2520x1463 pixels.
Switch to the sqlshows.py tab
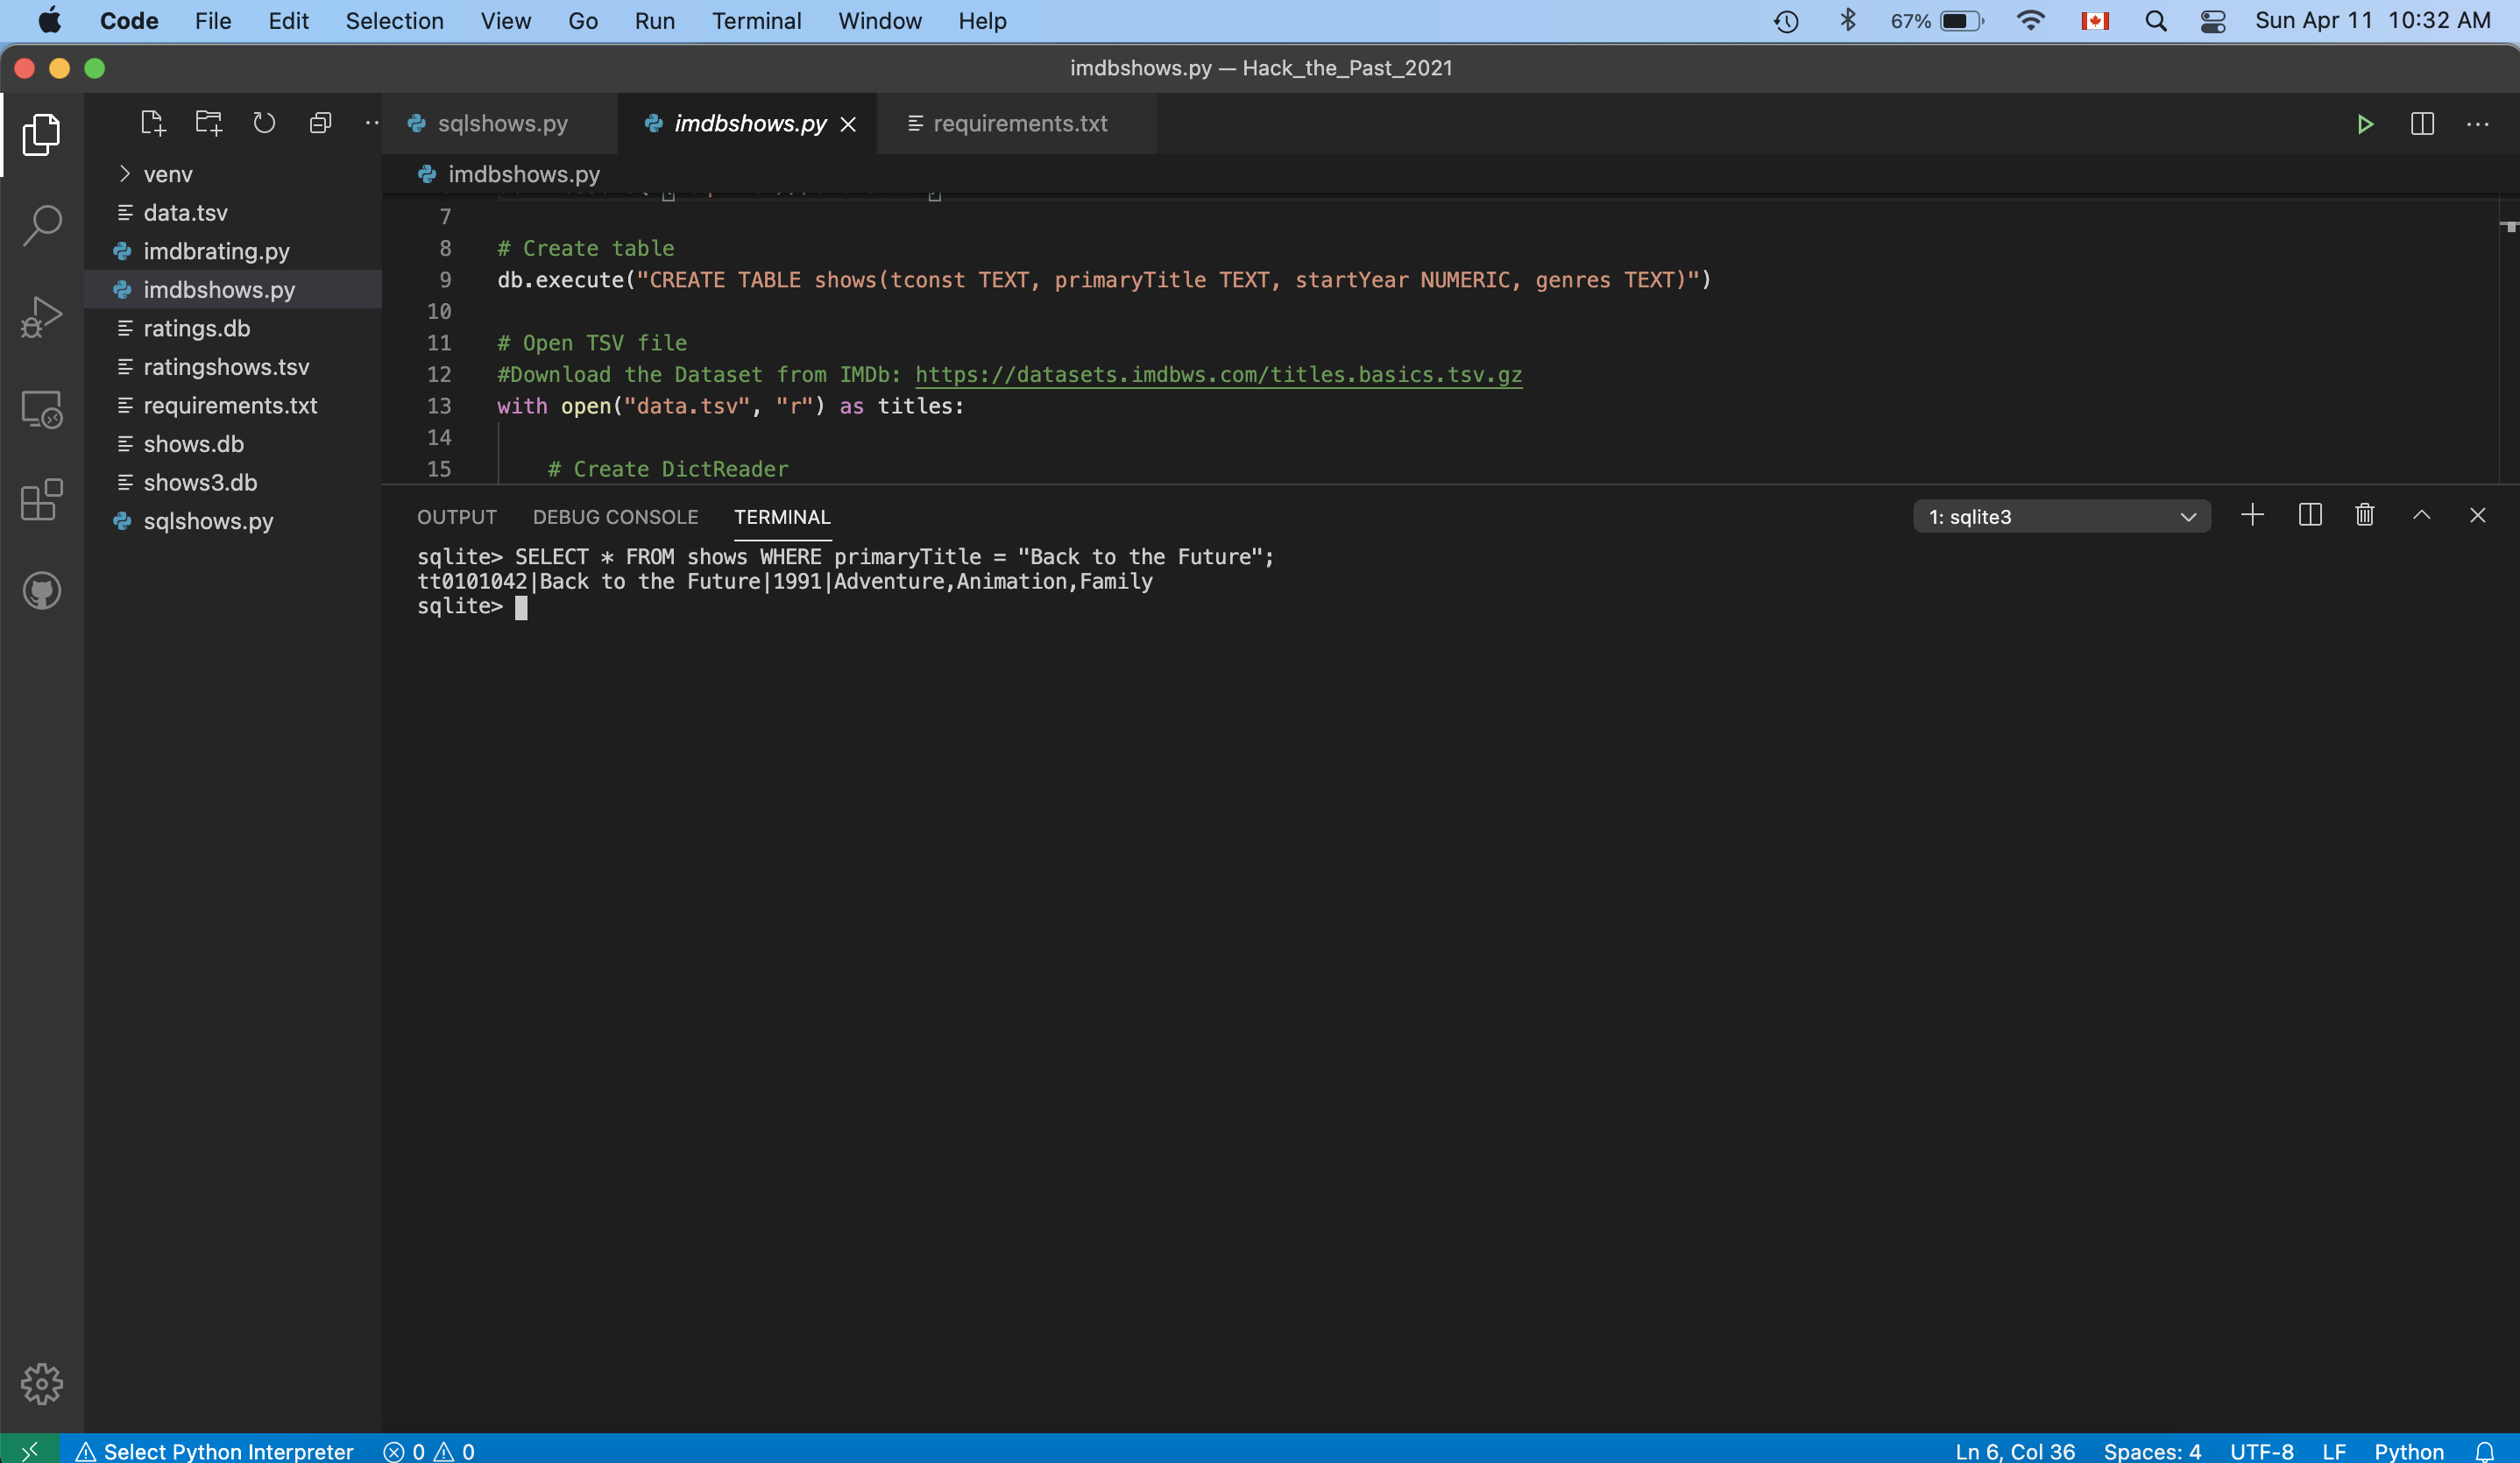pos(501,124)
